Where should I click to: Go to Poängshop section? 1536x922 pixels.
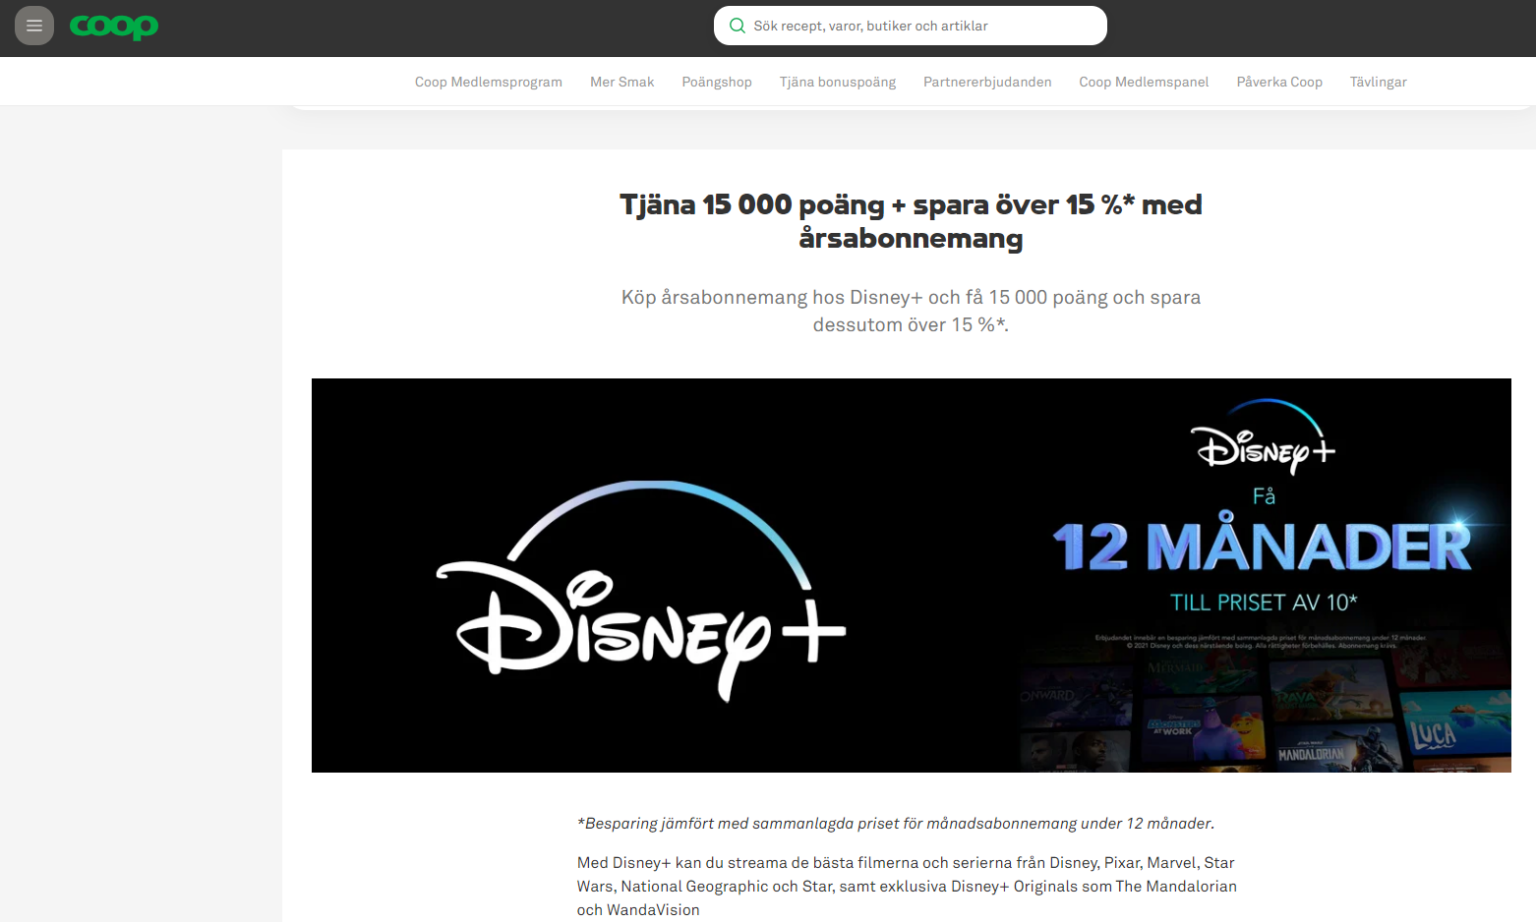717,82
